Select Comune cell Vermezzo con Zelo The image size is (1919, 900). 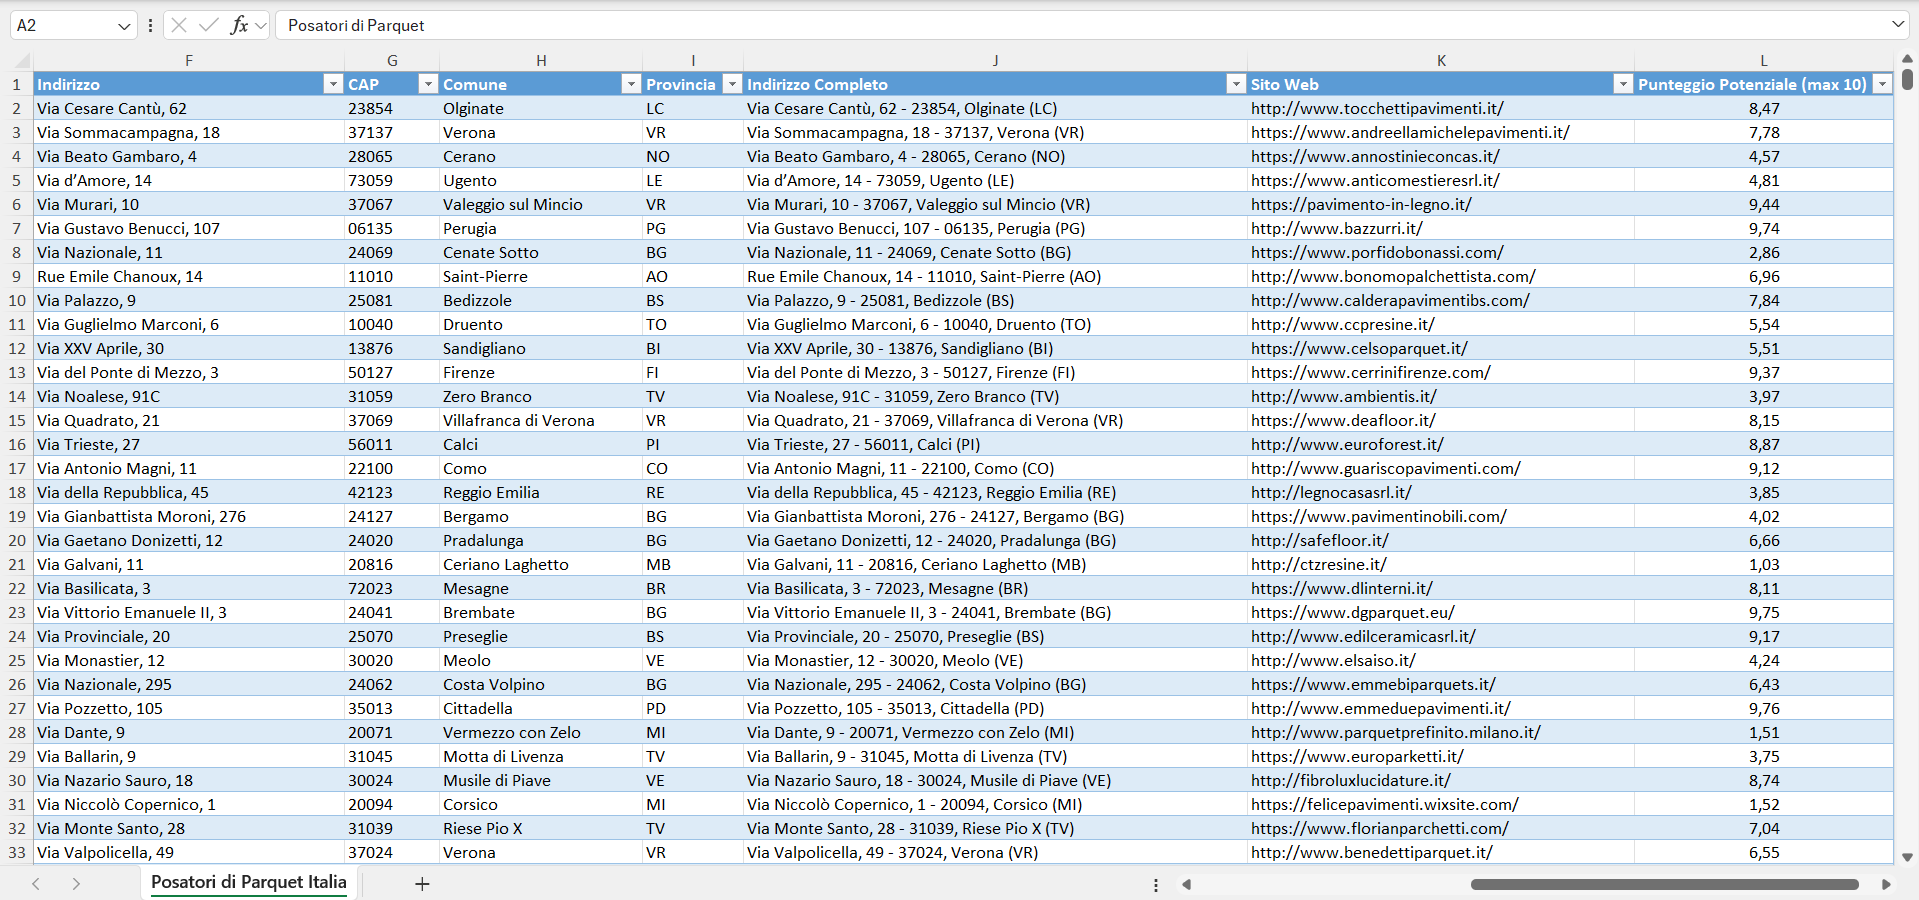[x=541, y=732]
